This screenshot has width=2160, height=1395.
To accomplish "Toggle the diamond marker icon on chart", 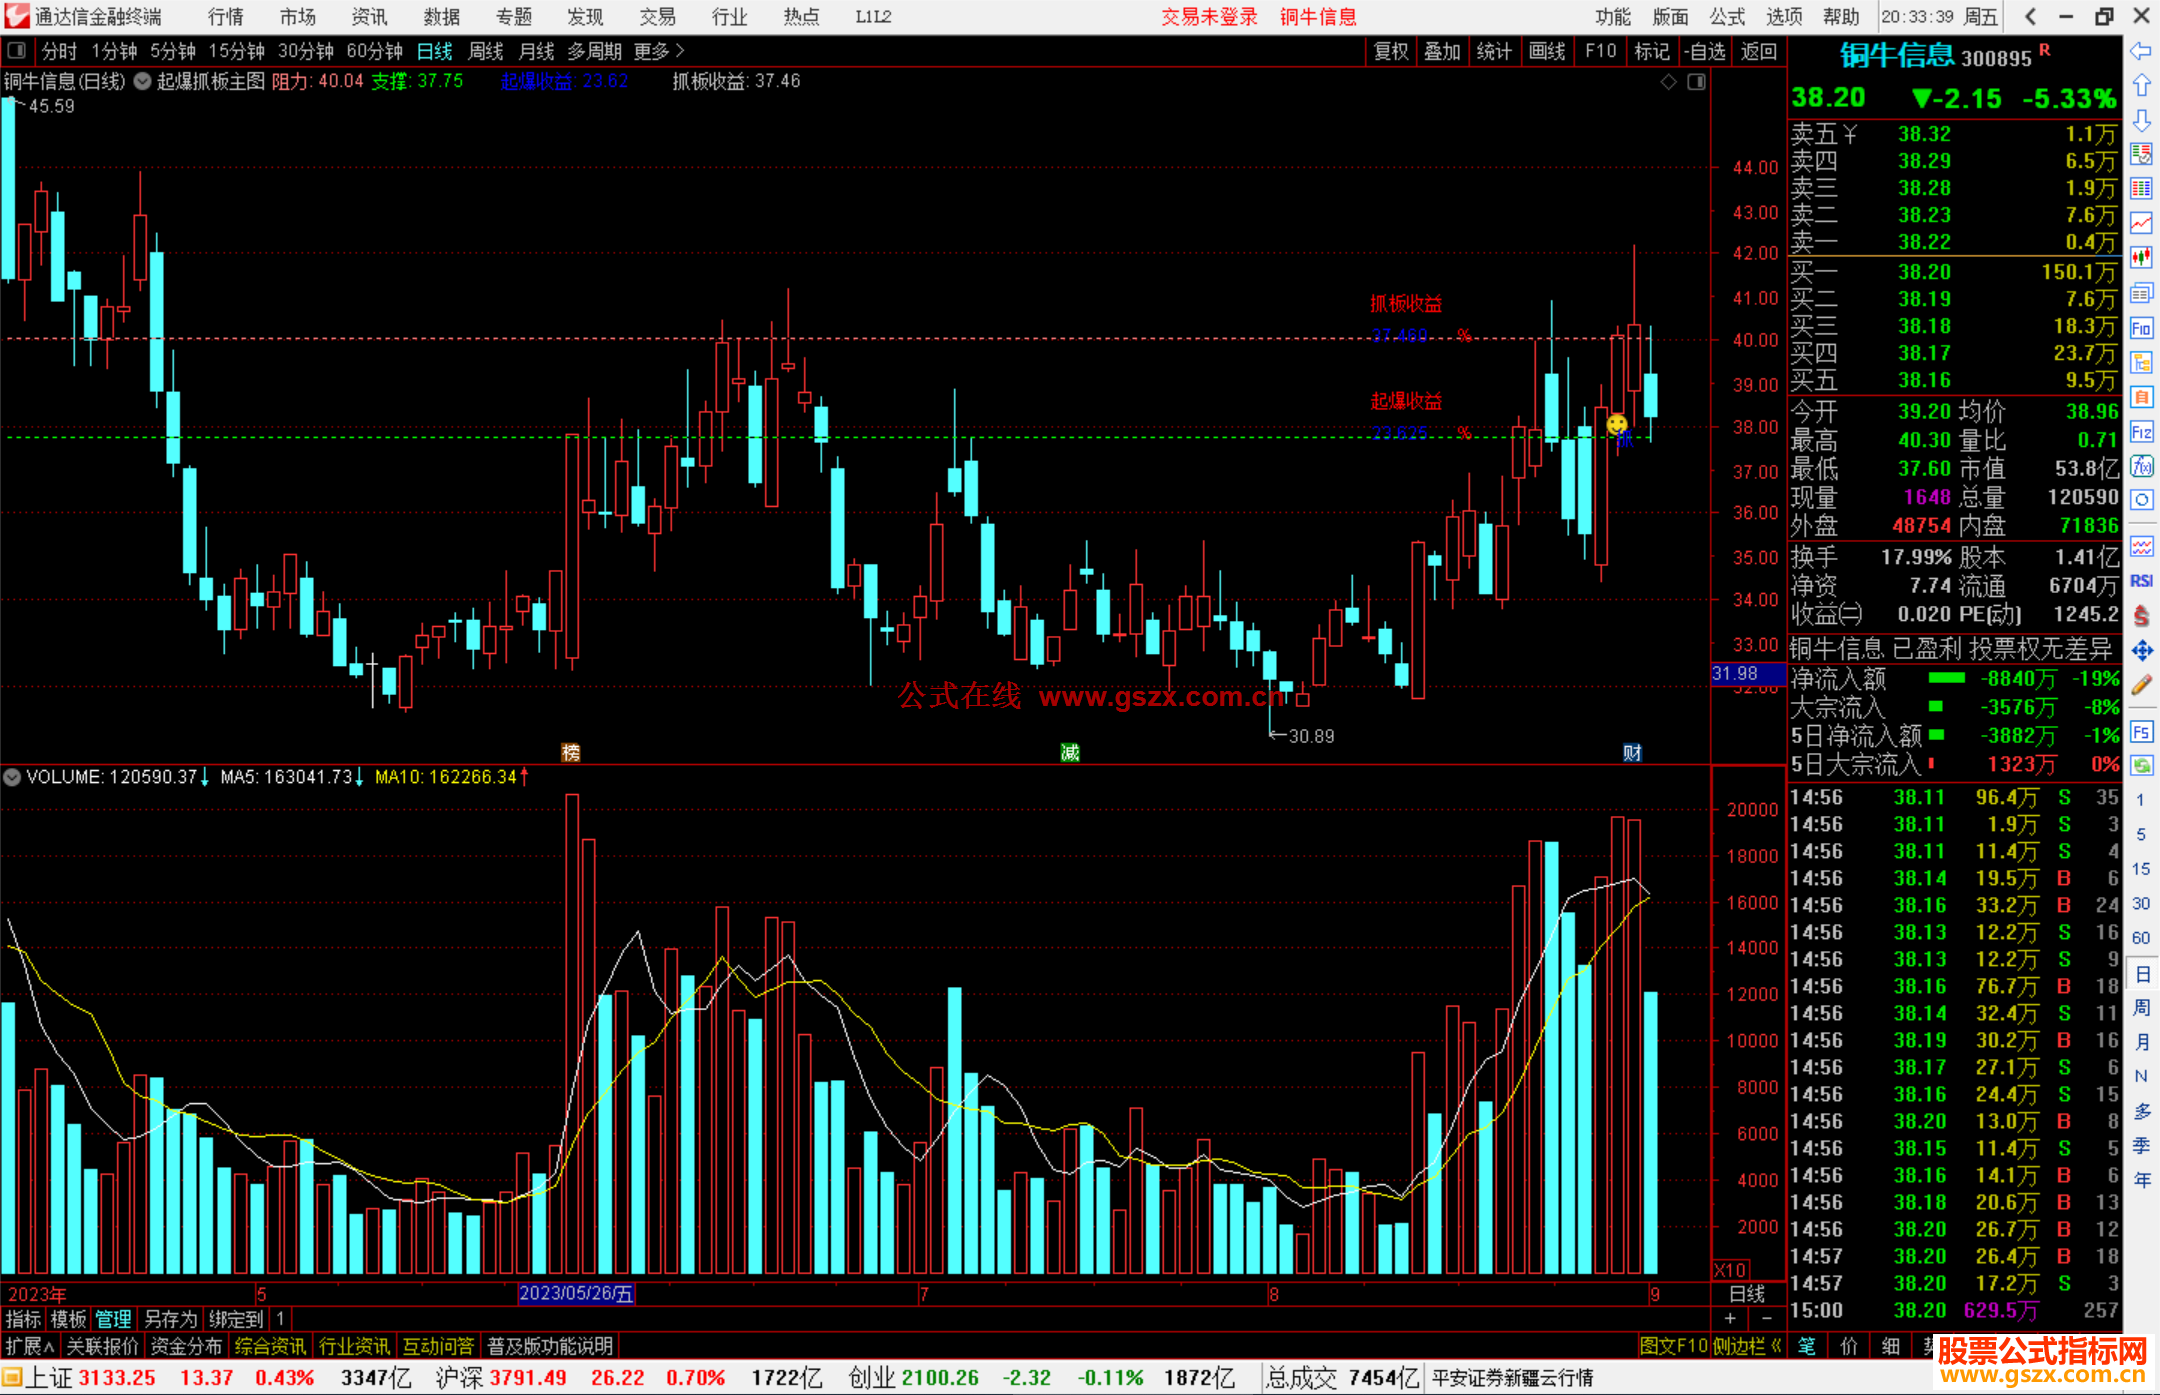I will [1669, 82].
